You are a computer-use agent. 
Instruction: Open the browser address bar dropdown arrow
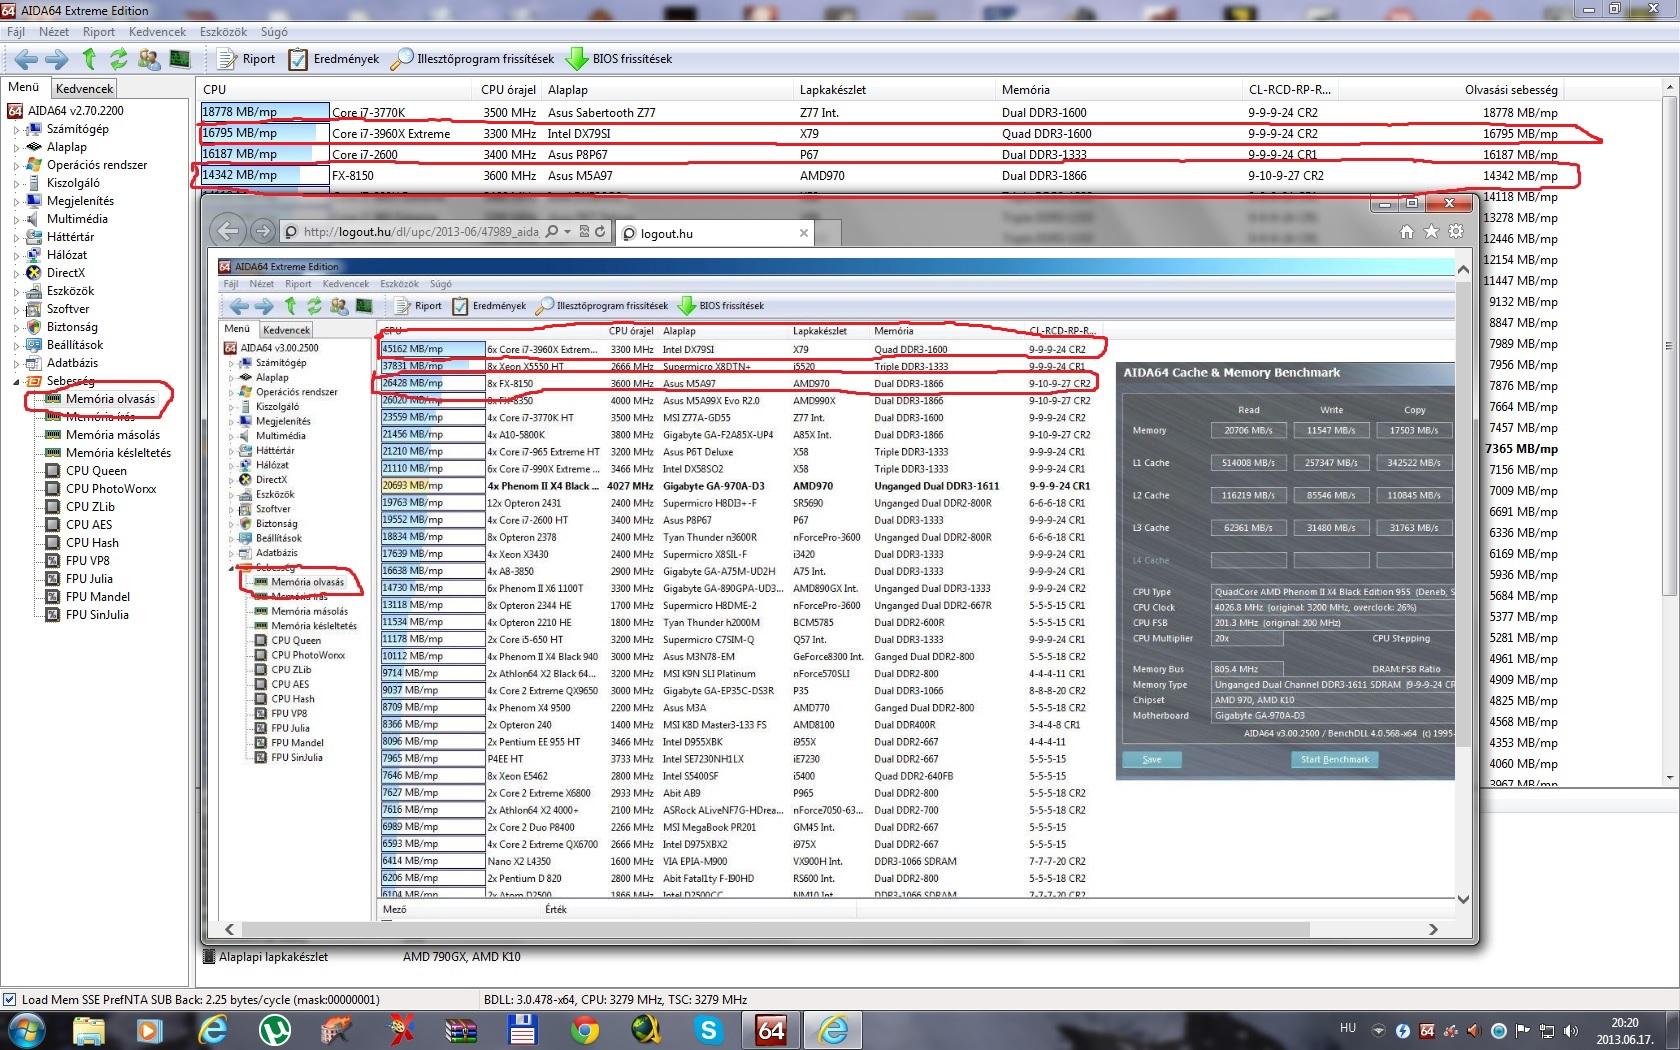pyautogui.click(x=567, y=232)
